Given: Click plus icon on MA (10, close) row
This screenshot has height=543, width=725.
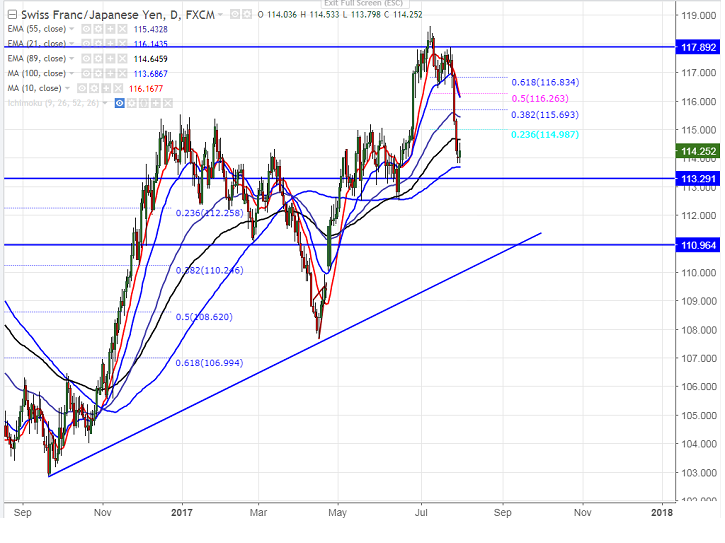Looking at the screenshot, I should (106, 88).
